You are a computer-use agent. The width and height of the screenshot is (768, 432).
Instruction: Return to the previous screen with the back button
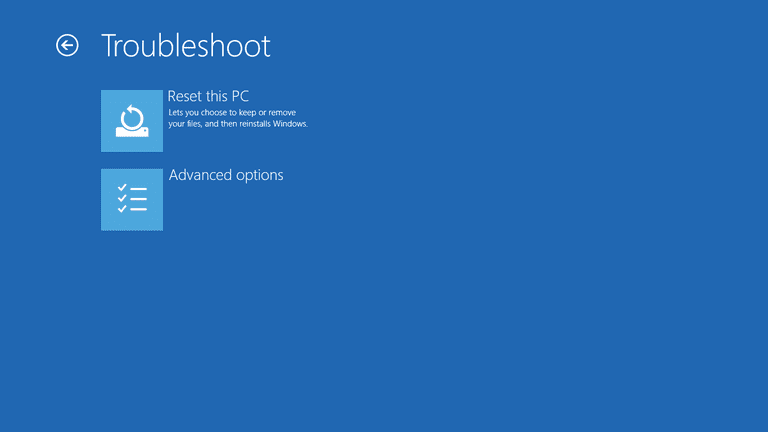click(67, 45)
